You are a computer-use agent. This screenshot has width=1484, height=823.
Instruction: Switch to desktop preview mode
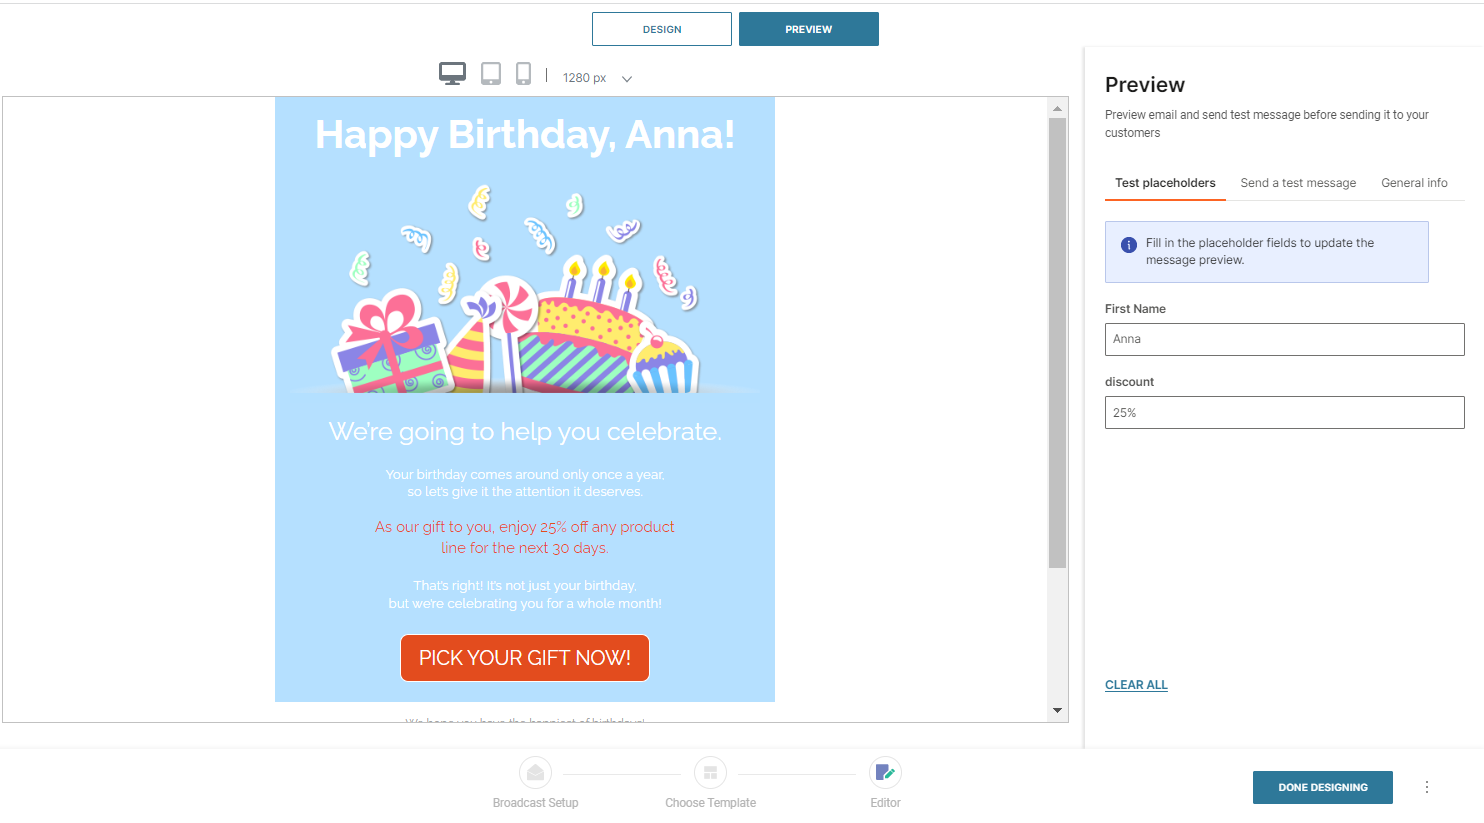click(x=452, y=73)
